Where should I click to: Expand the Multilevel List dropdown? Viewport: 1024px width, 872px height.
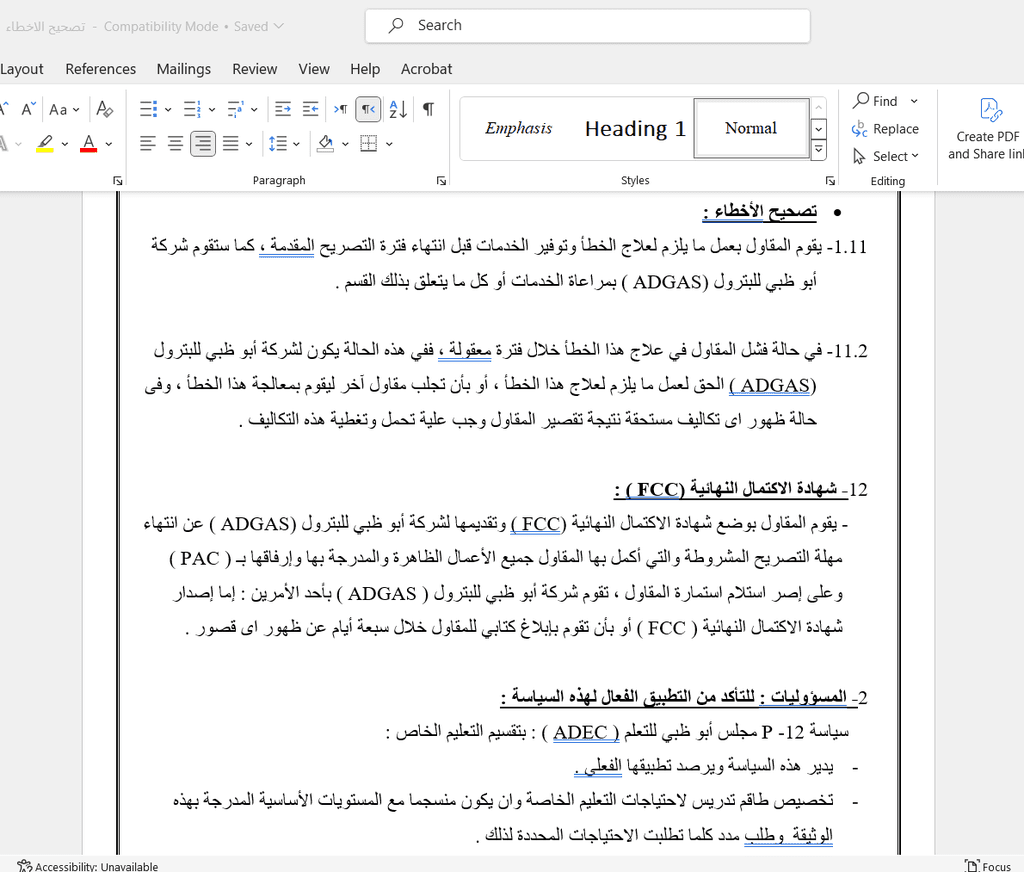pos(254,109)
